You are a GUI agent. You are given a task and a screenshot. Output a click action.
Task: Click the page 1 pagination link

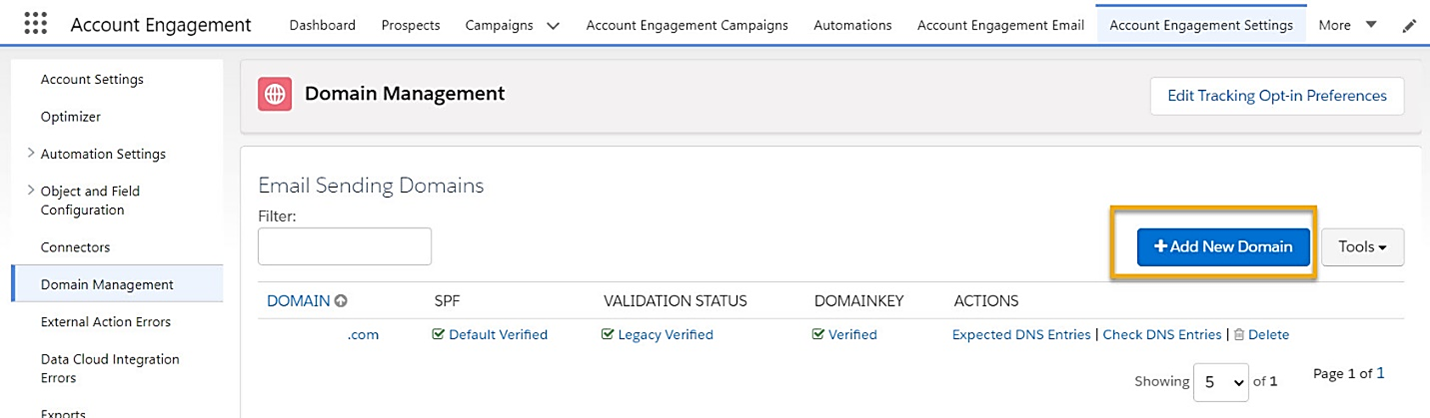[1380, 373]
